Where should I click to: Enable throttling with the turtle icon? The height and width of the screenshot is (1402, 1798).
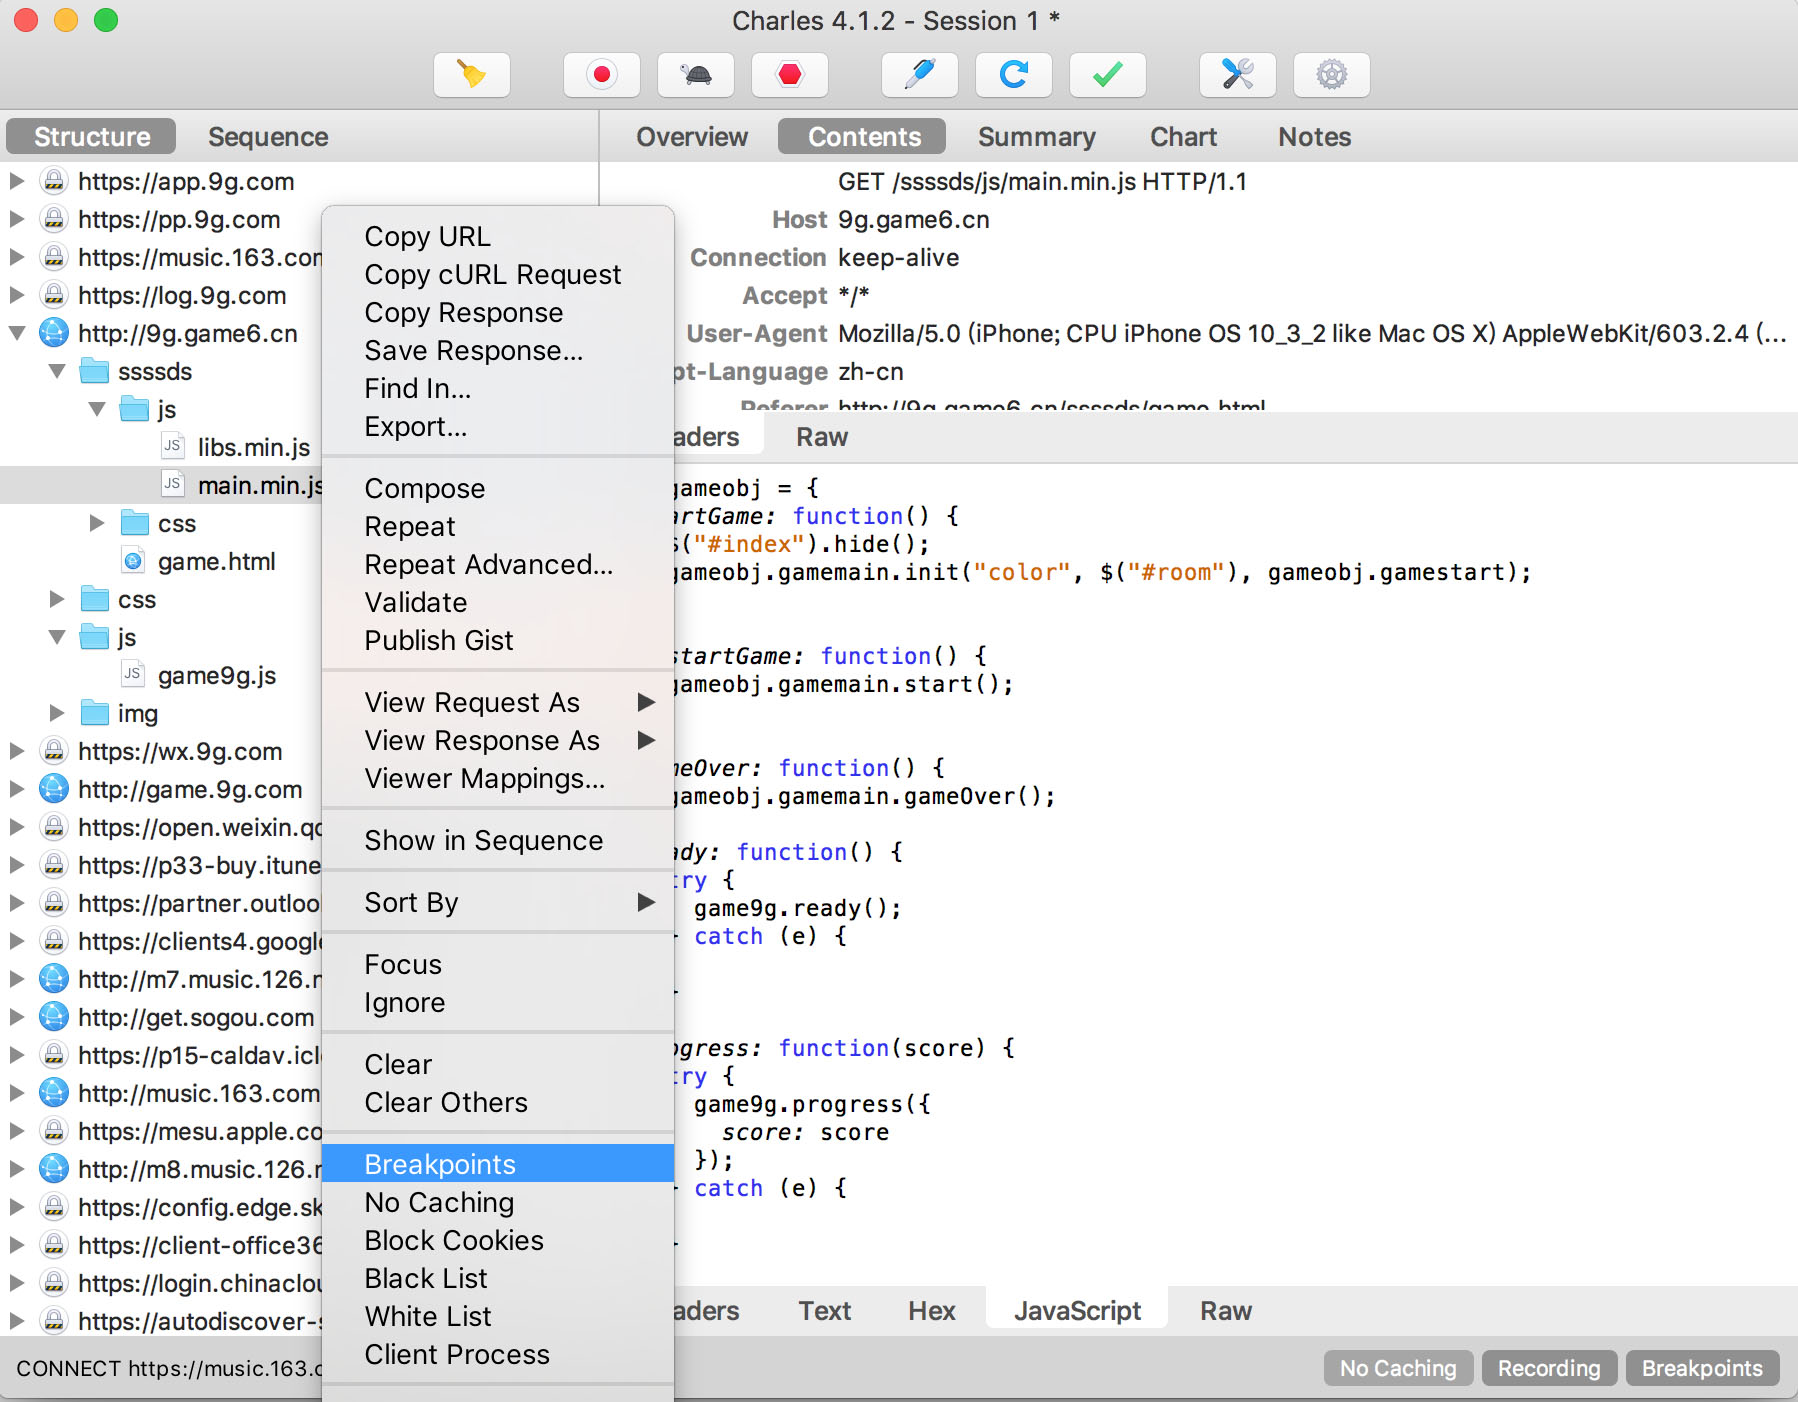695,75
